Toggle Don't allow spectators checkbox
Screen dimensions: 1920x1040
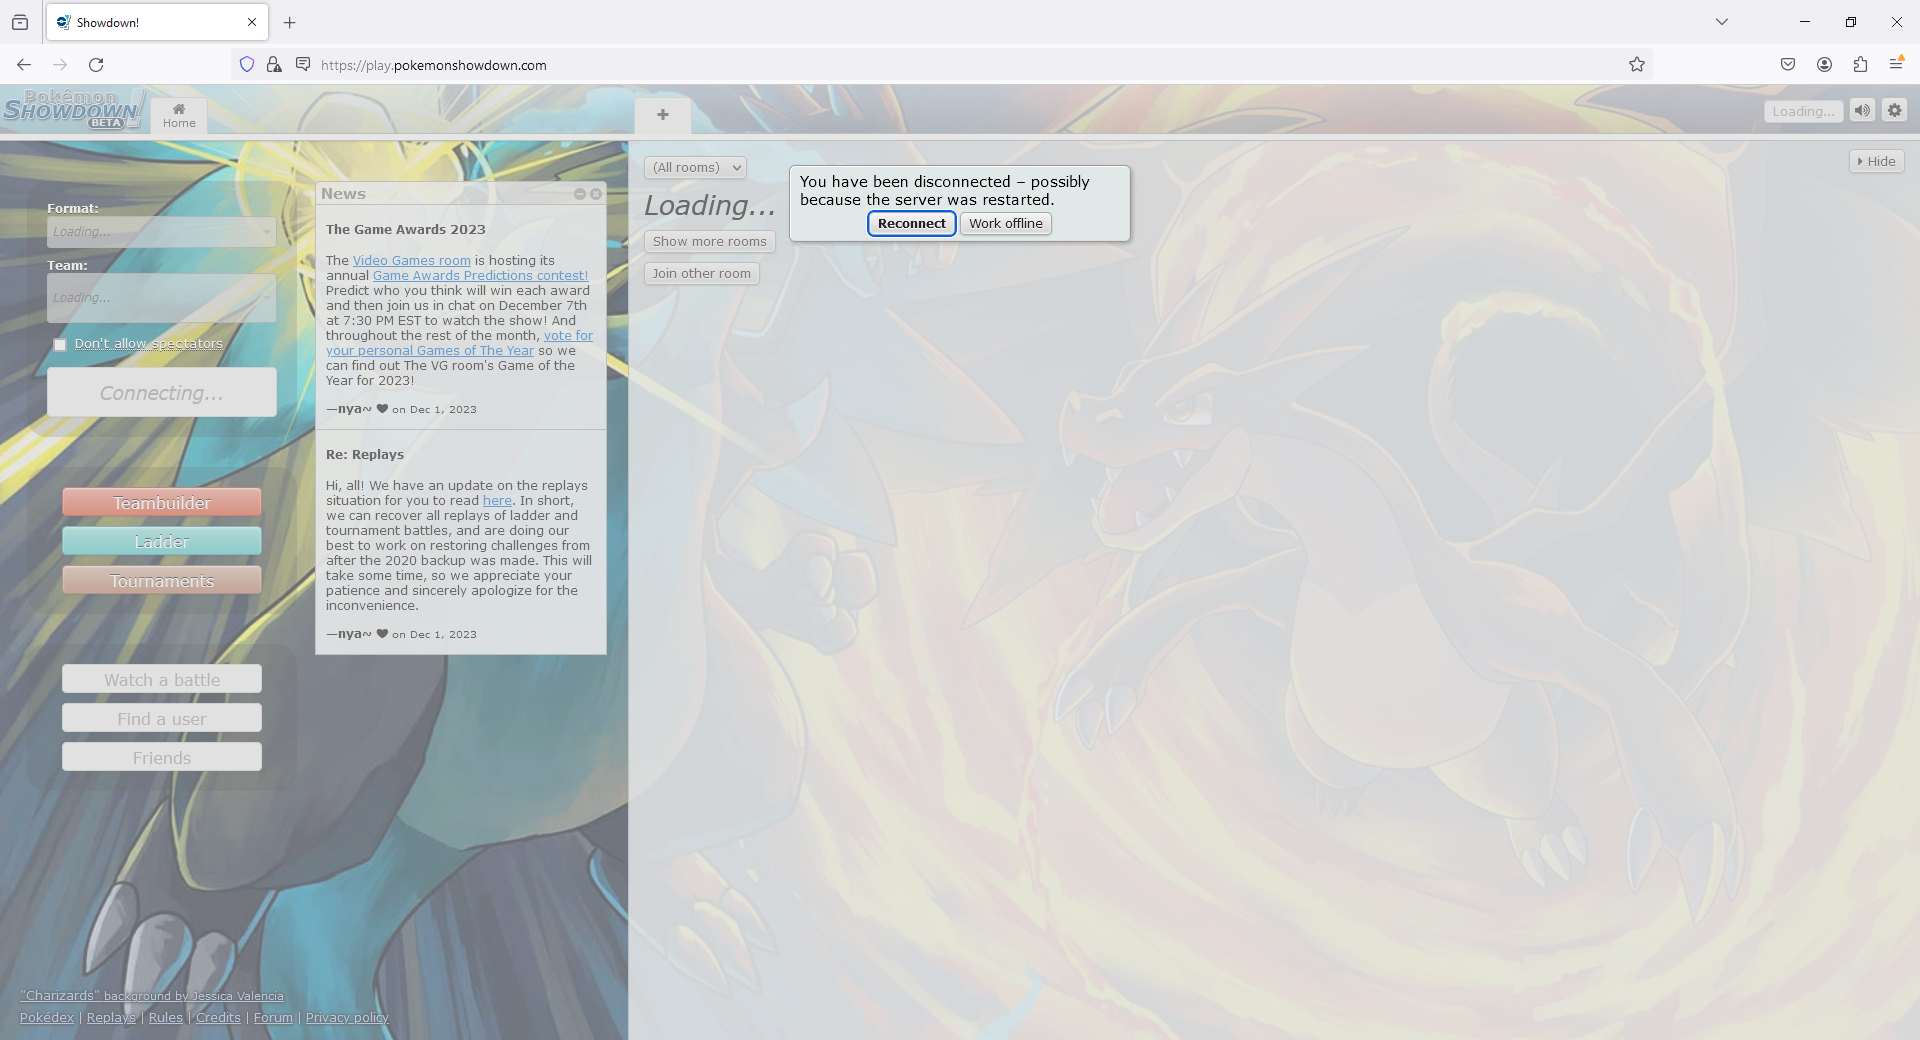tap(60, 345)
